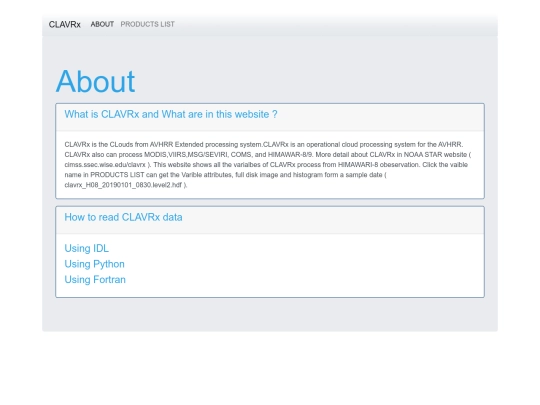The image size is (540, 405).
Task: Open the Using IDL link
Action: [86, 248]
